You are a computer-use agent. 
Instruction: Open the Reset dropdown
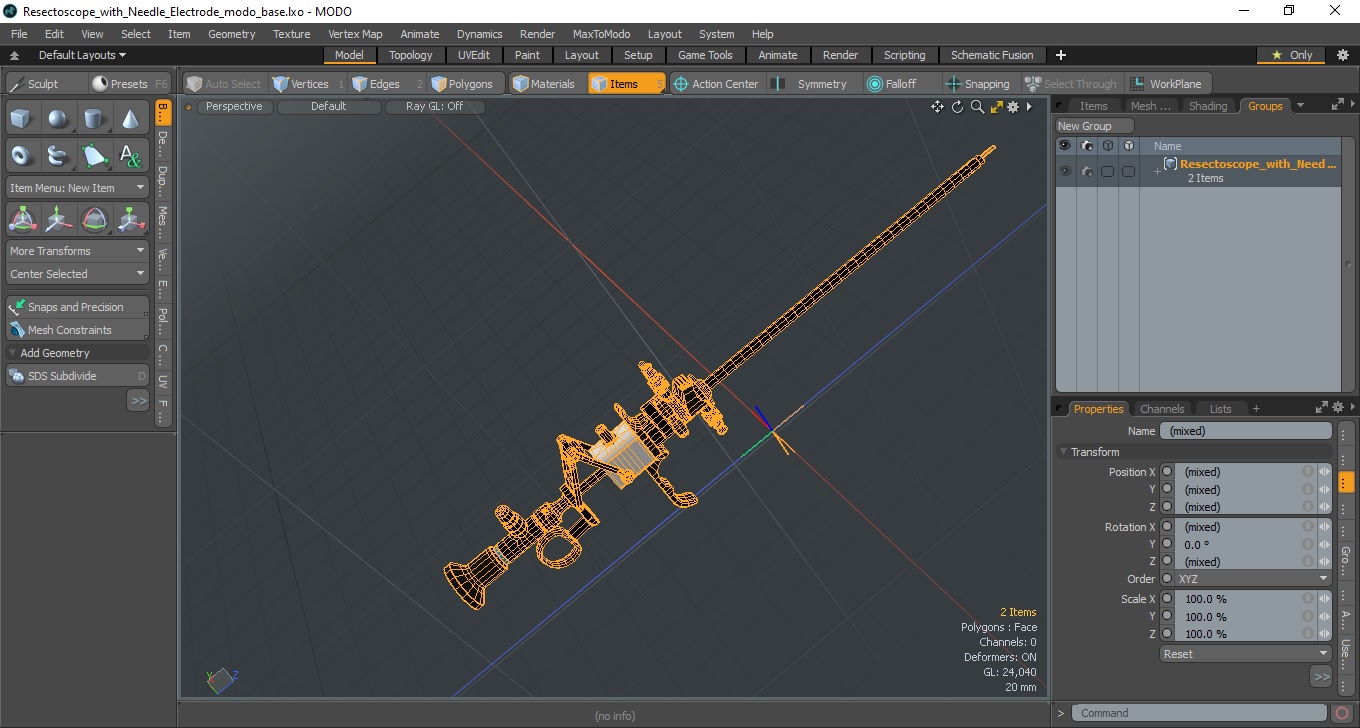[1245, 654]
